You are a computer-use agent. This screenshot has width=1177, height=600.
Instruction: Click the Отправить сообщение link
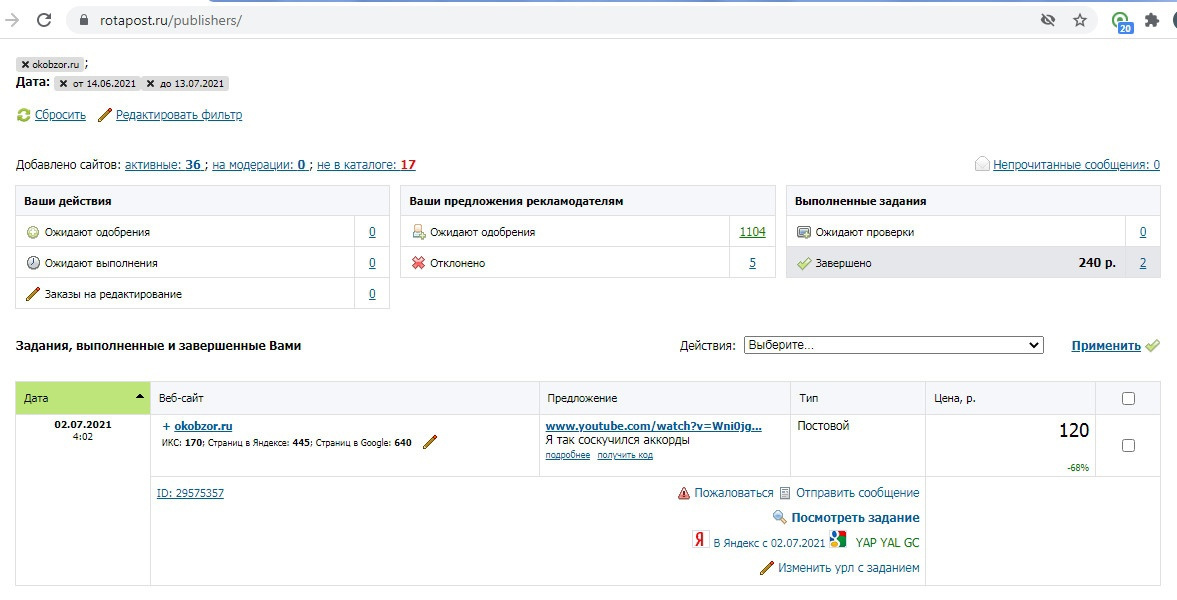click(857, 493)
